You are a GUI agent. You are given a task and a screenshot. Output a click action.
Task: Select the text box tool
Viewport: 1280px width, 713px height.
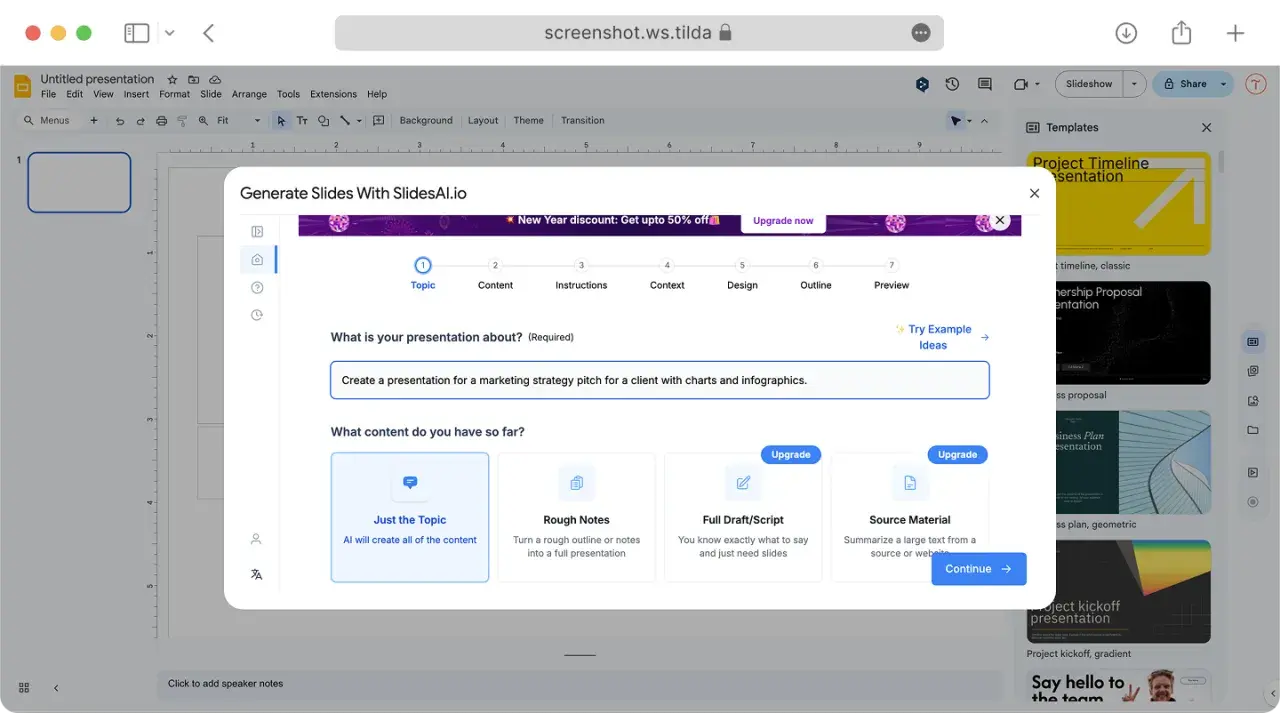(x=302, y=120)
